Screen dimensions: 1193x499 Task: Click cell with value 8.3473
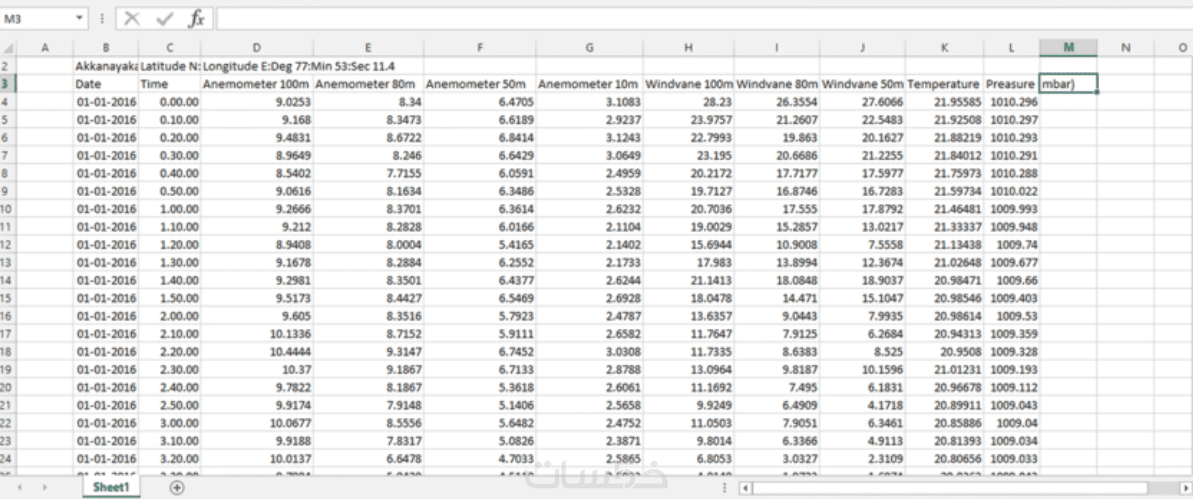tap(368, 119)
